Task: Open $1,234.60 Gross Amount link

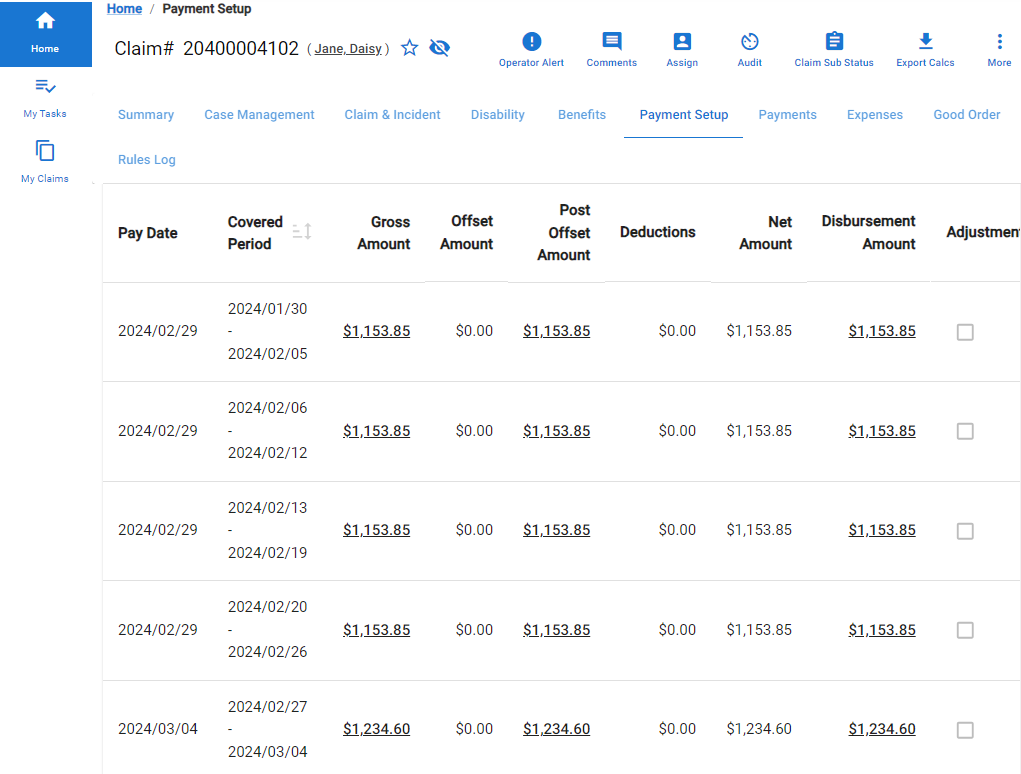Action: [376, 729]
